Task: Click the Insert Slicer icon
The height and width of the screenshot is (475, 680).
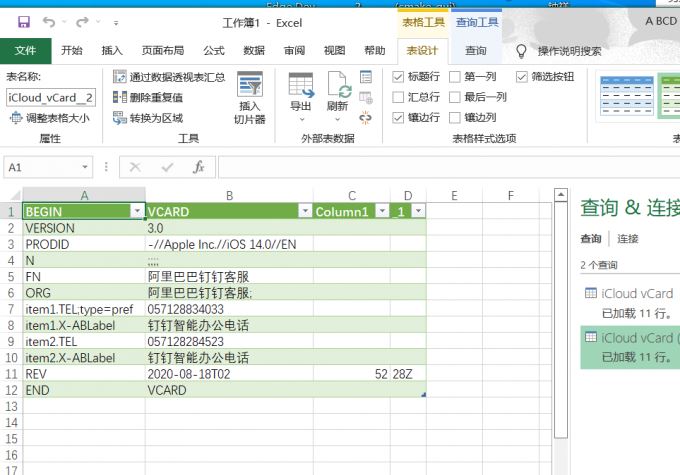Action: pyautogui.click(x=249, y=99)
